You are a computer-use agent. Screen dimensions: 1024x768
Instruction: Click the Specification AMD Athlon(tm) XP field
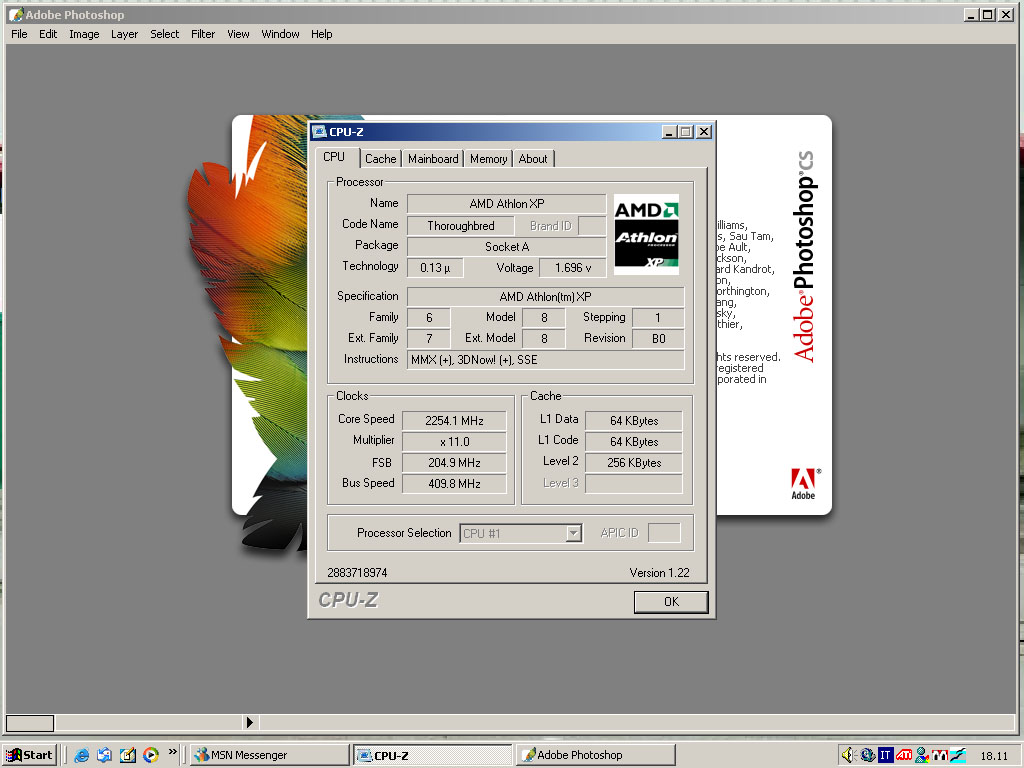tap(545, 296)
